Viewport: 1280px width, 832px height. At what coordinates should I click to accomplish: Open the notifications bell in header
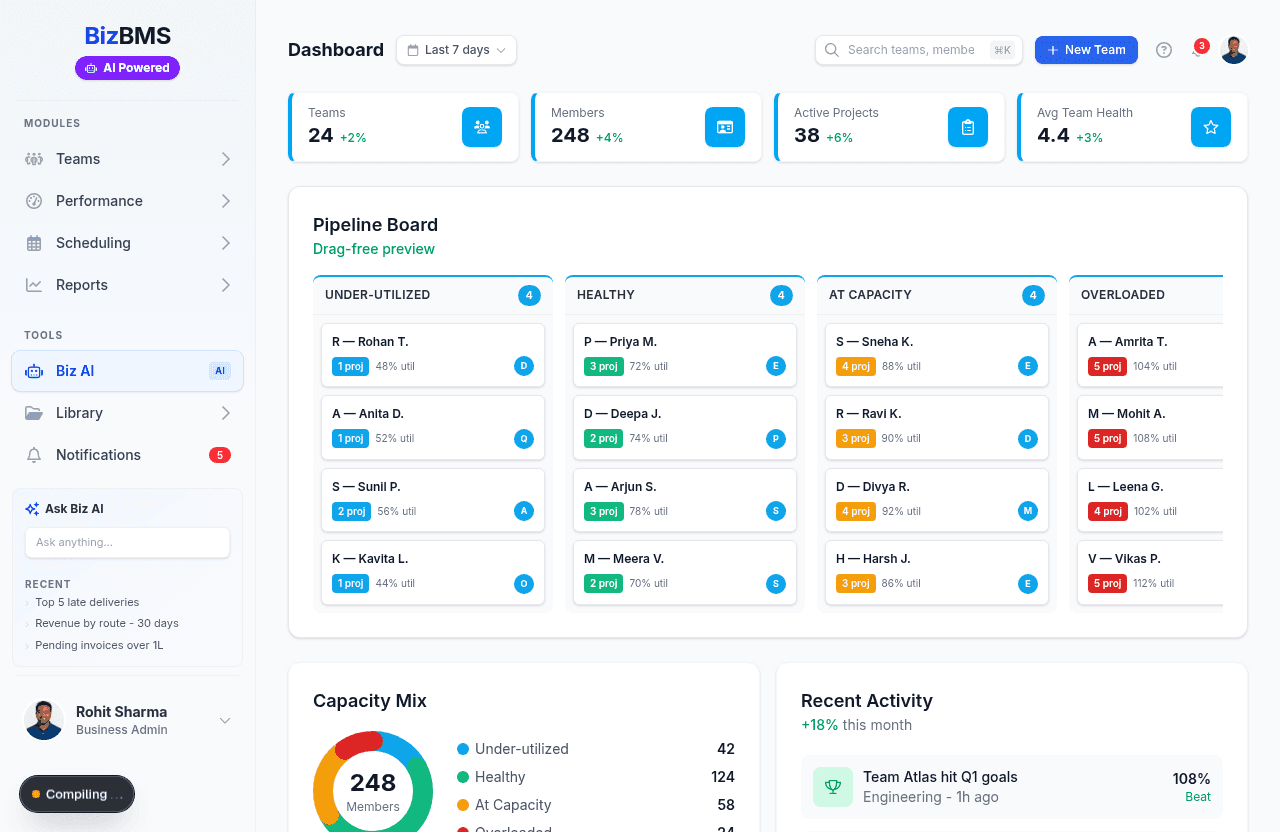(x=1197, y=50)
